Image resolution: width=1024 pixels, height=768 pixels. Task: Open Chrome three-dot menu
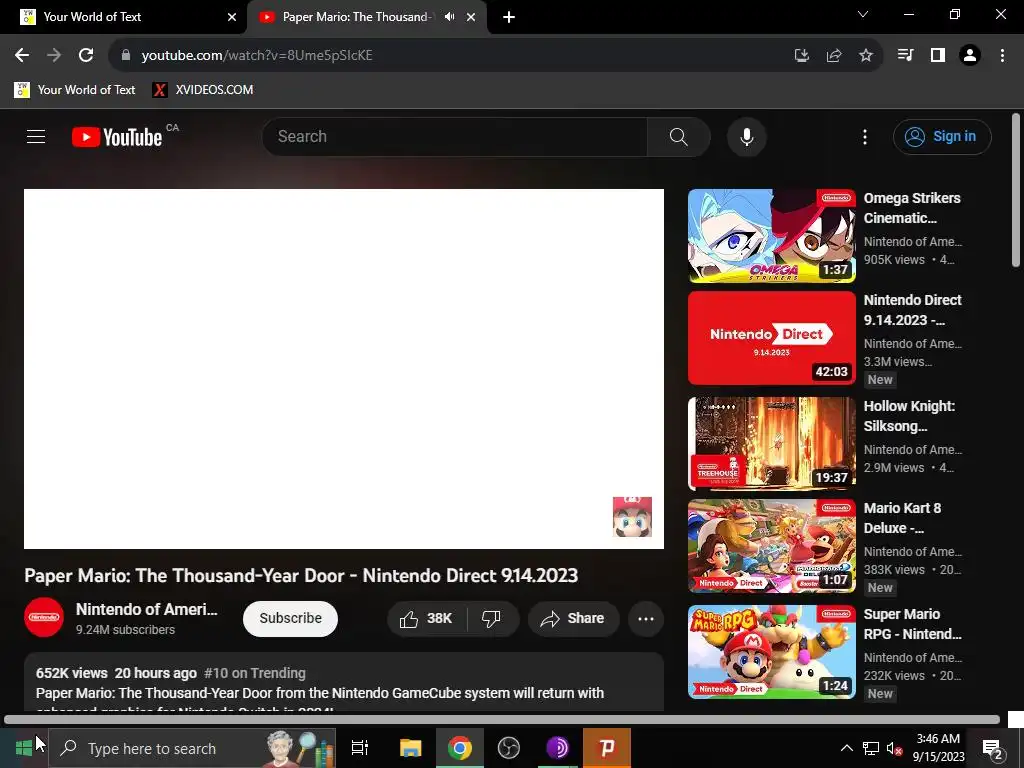tap(1002, 56)
